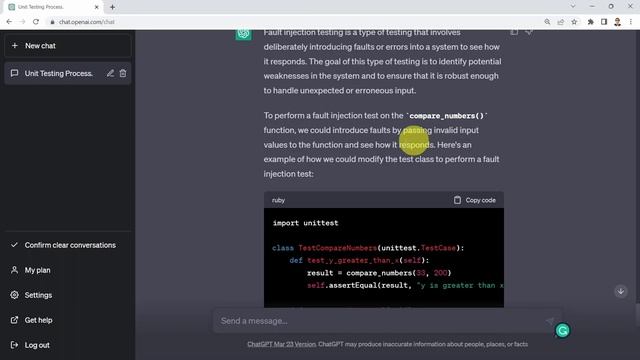Share this page icon
Image resolution: width=640 pixels, height=360 pixels.
[x=560, y=22]
